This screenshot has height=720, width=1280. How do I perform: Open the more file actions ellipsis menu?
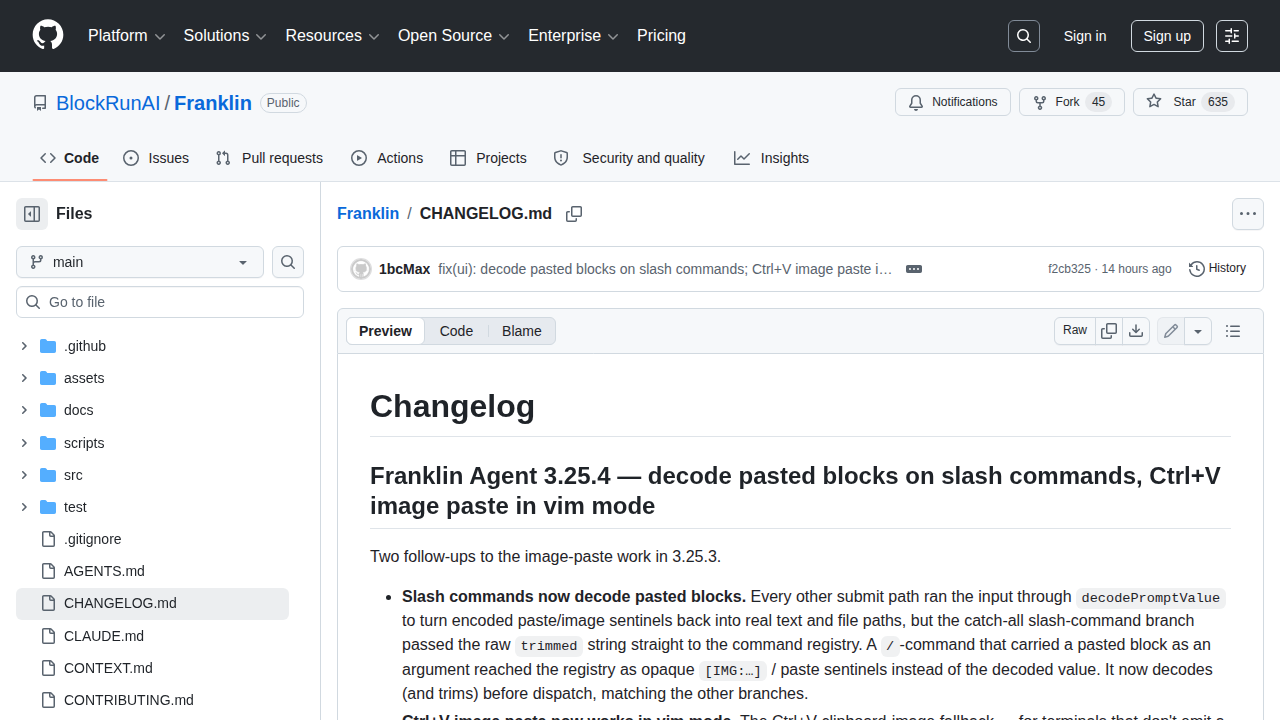point(1248,214)
